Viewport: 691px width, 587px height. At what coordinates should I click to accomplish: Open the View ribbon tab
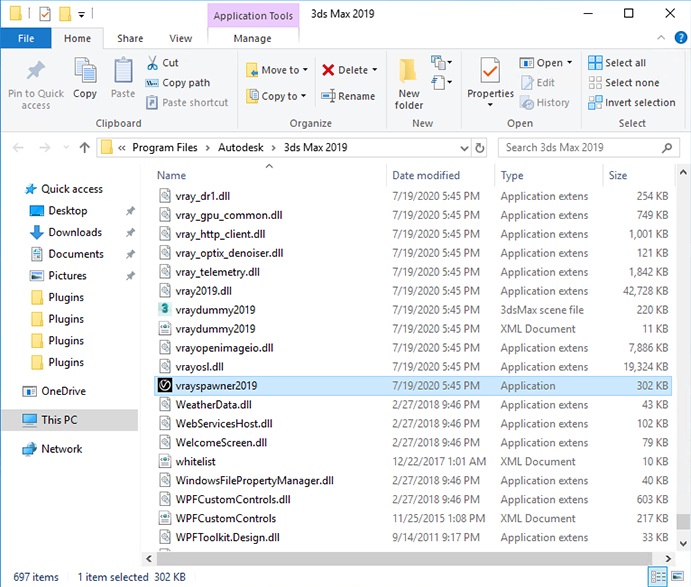tap(181, 38)
